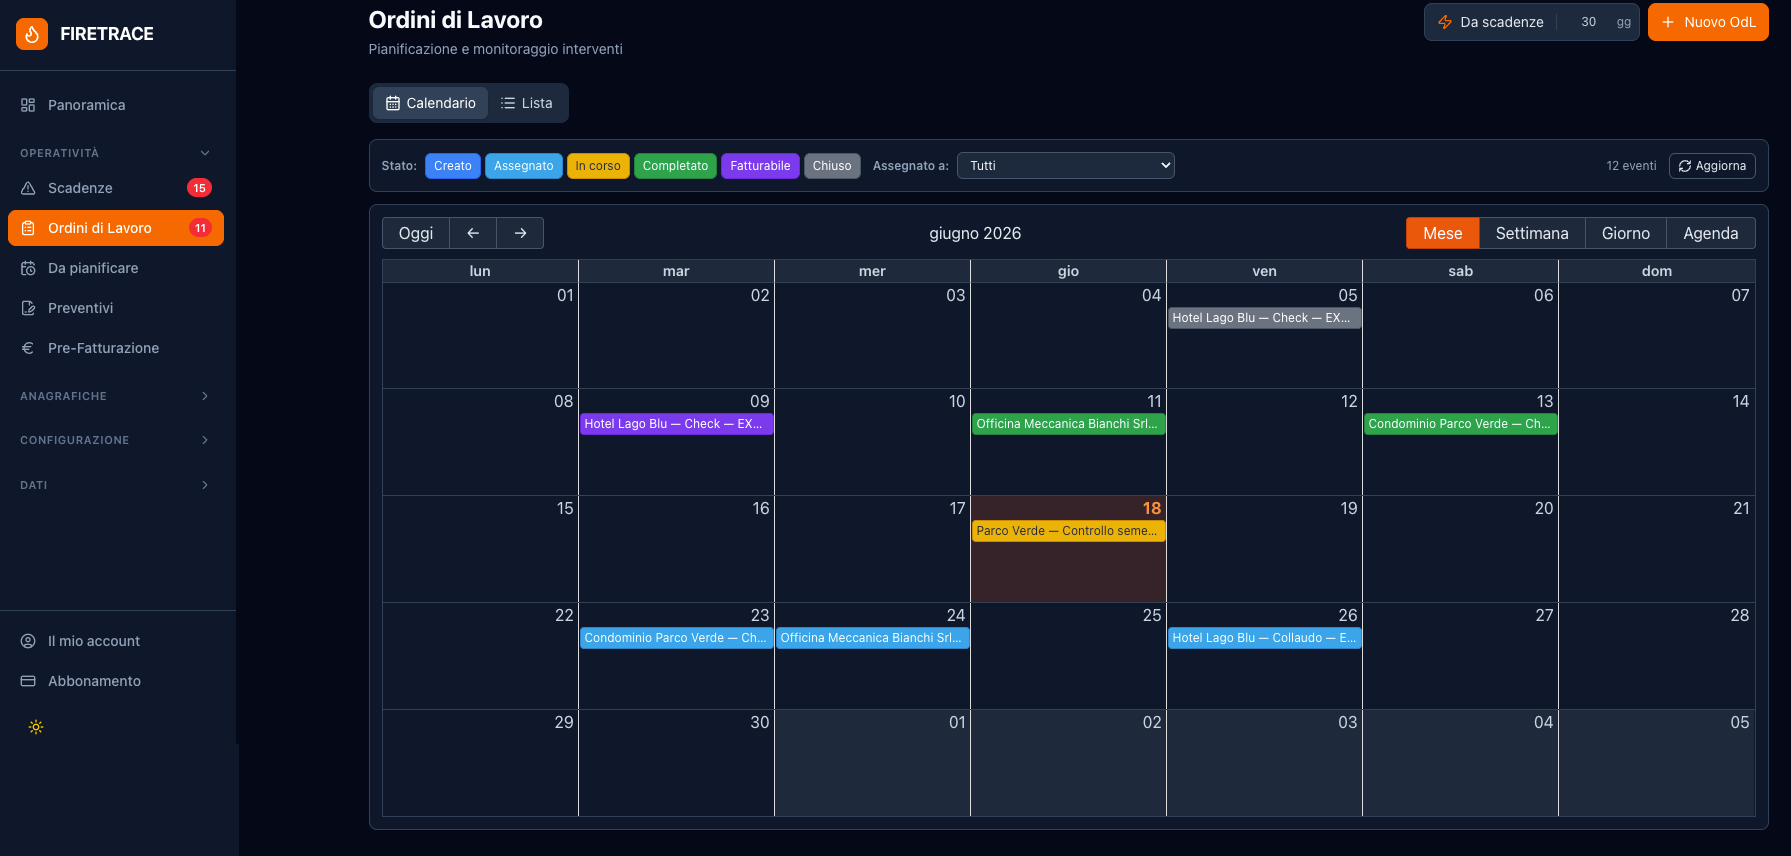Toggle the Fatturabile status filter
Image resolution: width=1791 pixels, height=856 pixels.
click(x=760, y=166)
